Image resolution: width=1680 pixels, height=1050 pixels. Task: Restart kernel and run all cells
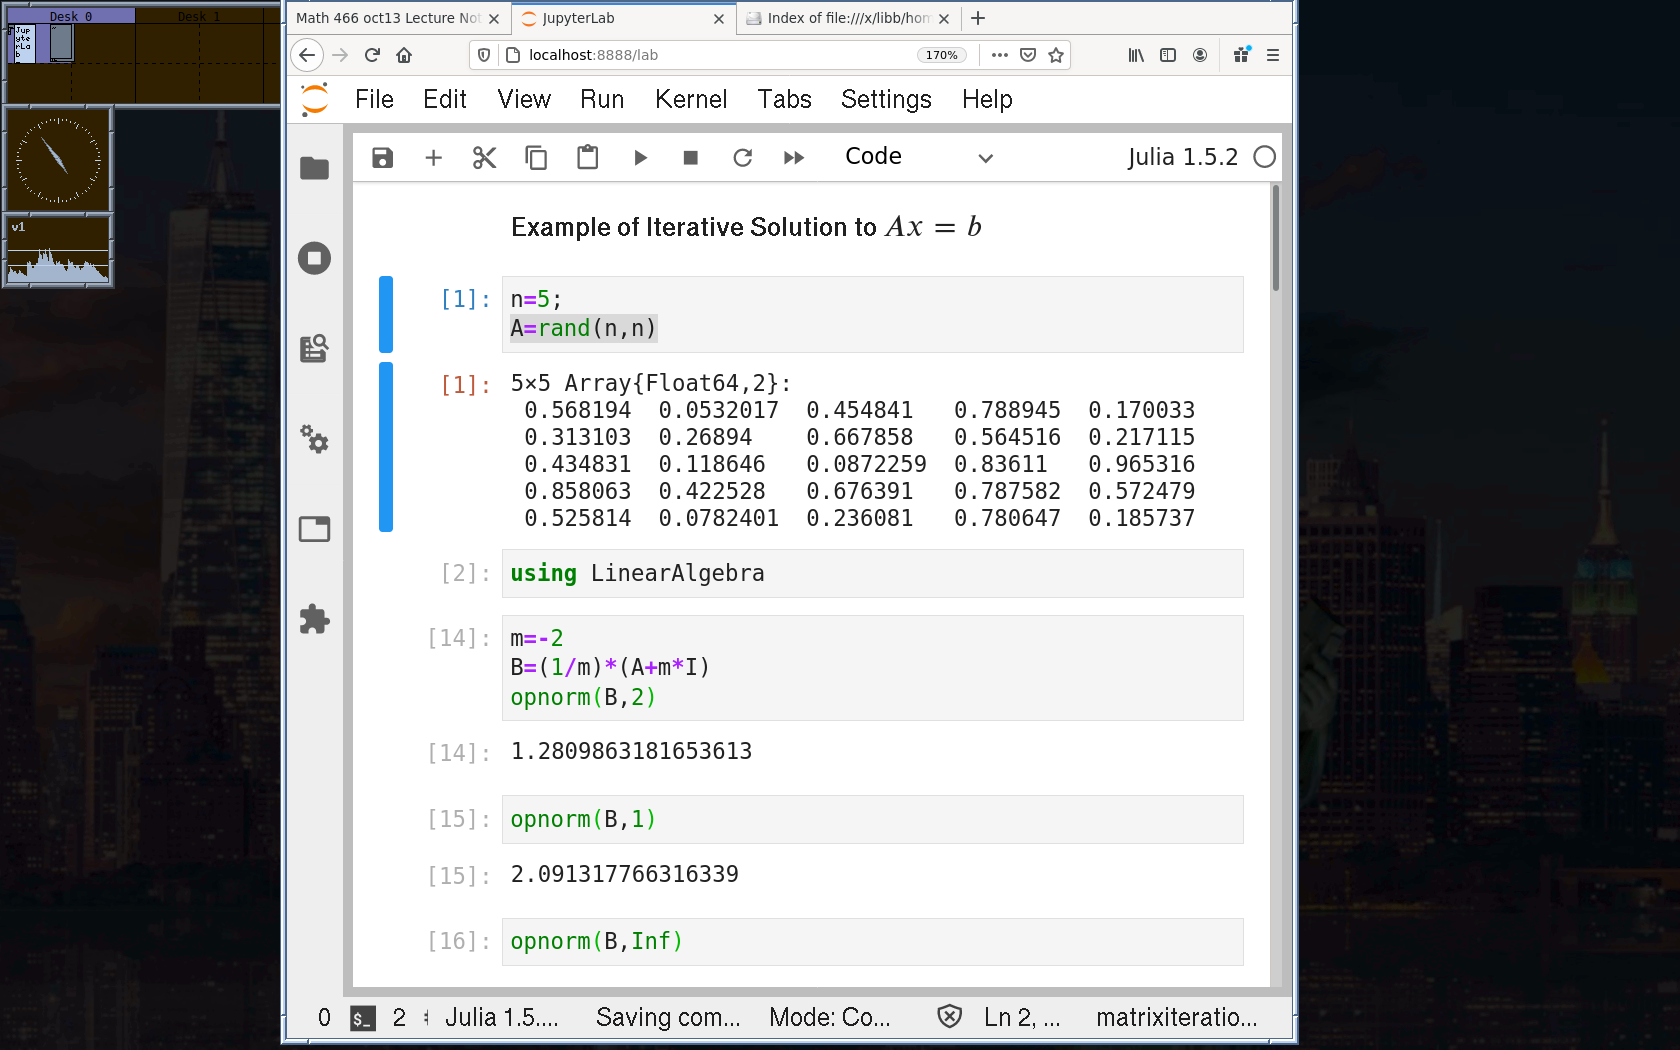click(x=794, y=158)
